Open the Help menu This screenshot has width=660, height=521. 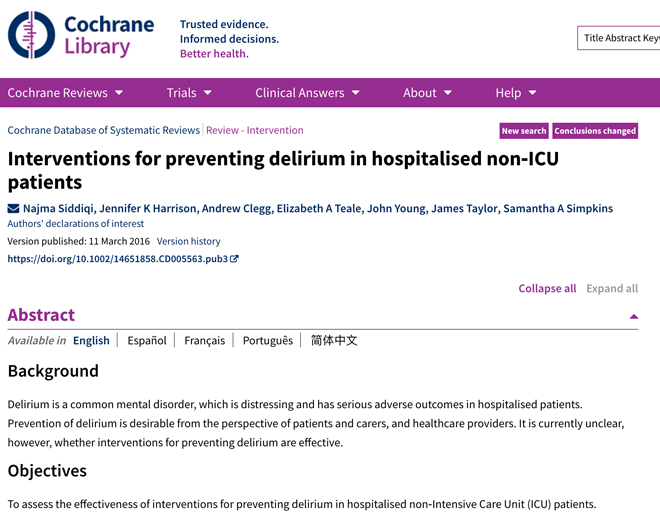516,93
